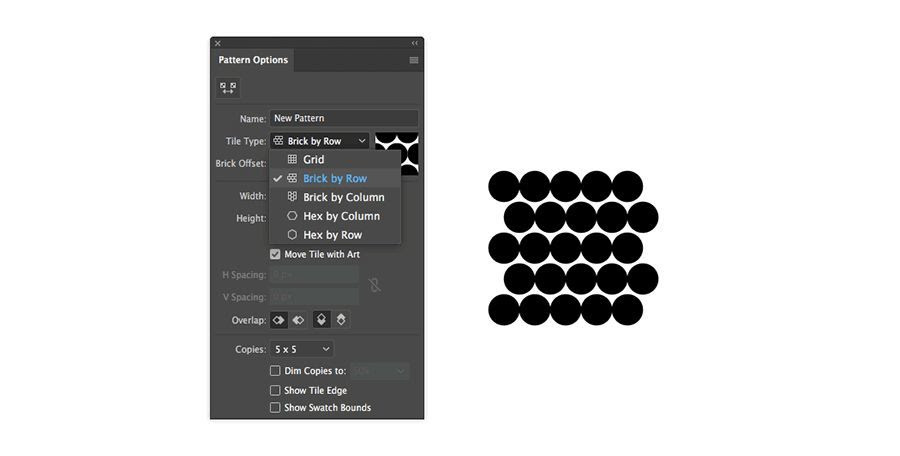Collapse panel with double-arrow icon
The width and height of the screenshot is (900, 456).
(x=414, y=43)
